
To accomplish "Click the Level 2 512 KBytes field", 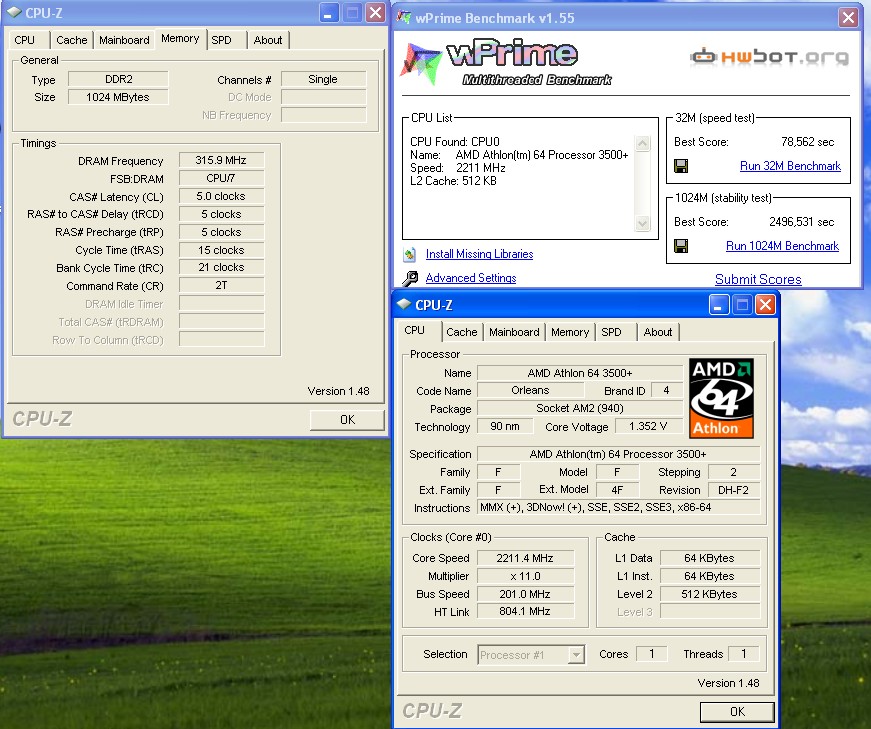I will coord(709,594).
